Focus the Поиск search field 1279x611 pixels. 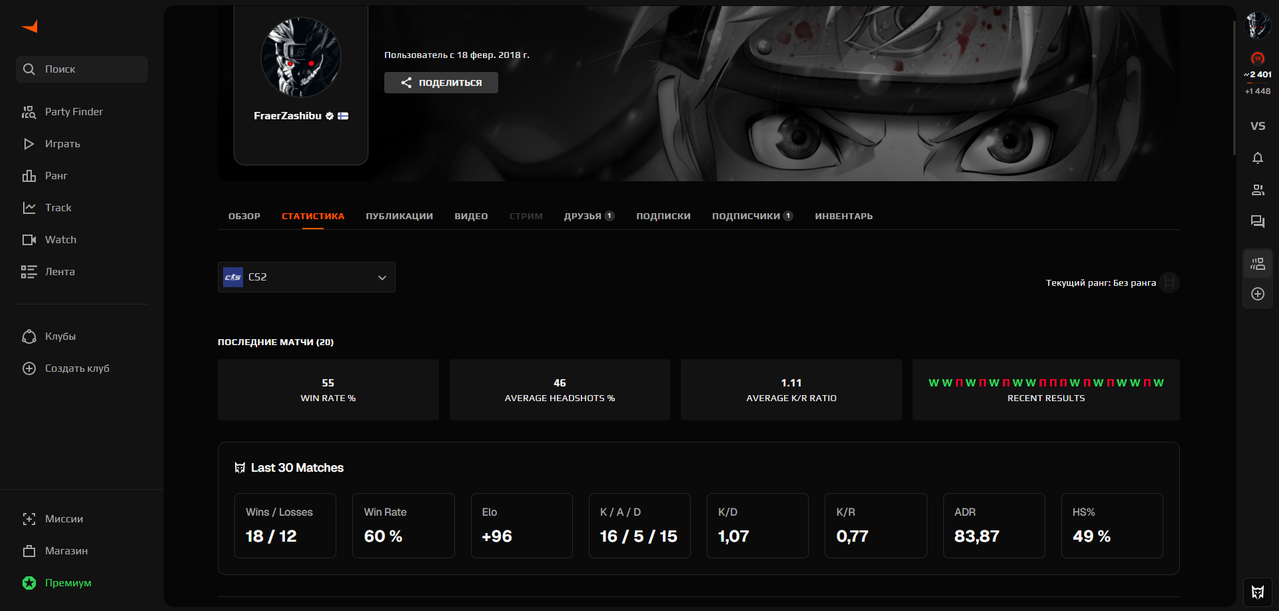(x=82, y=69)
